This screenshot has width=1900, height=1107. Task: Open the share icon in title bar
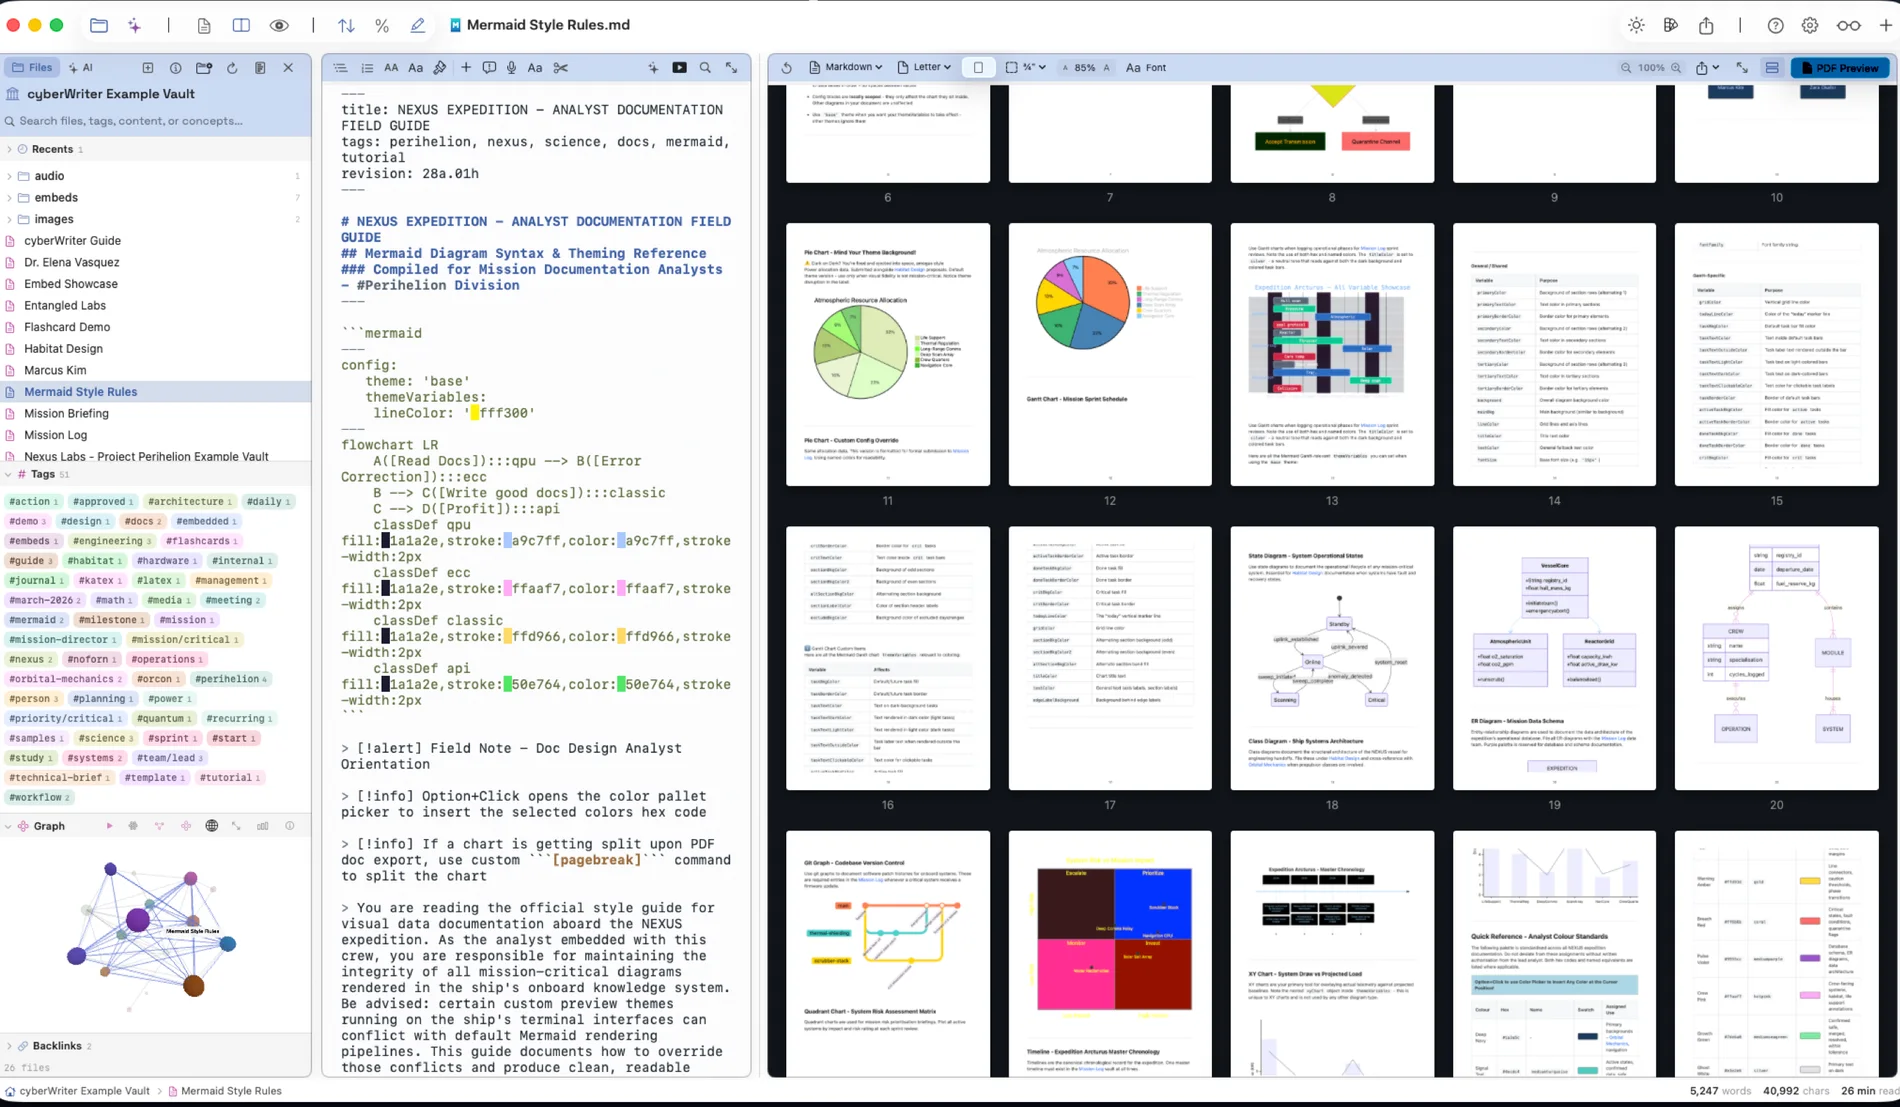1706,25
